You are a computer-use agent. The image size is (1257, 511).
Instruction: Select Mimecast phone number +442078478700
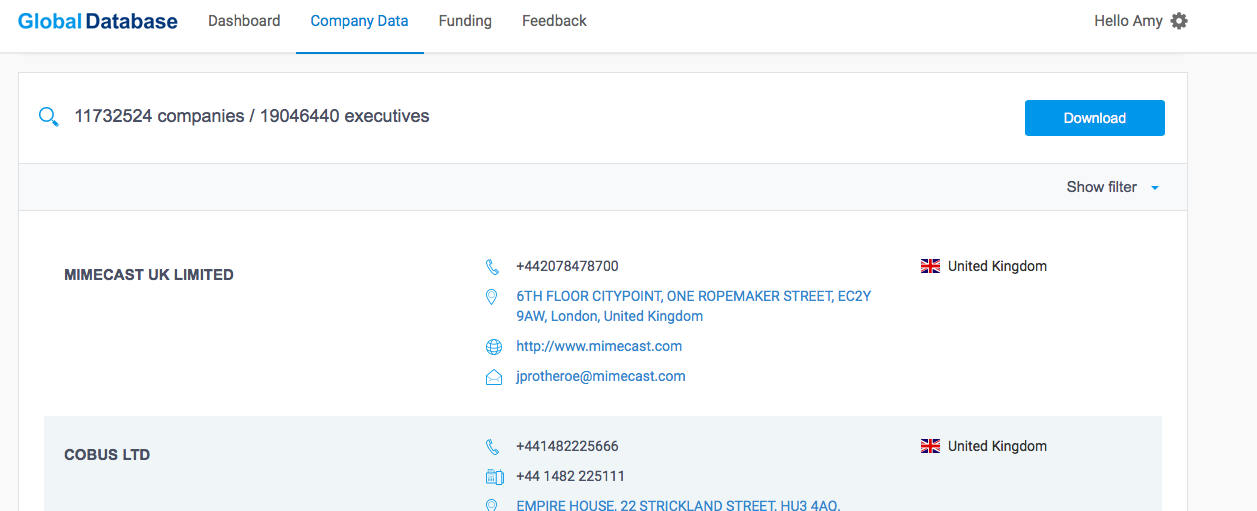(567, 266)
